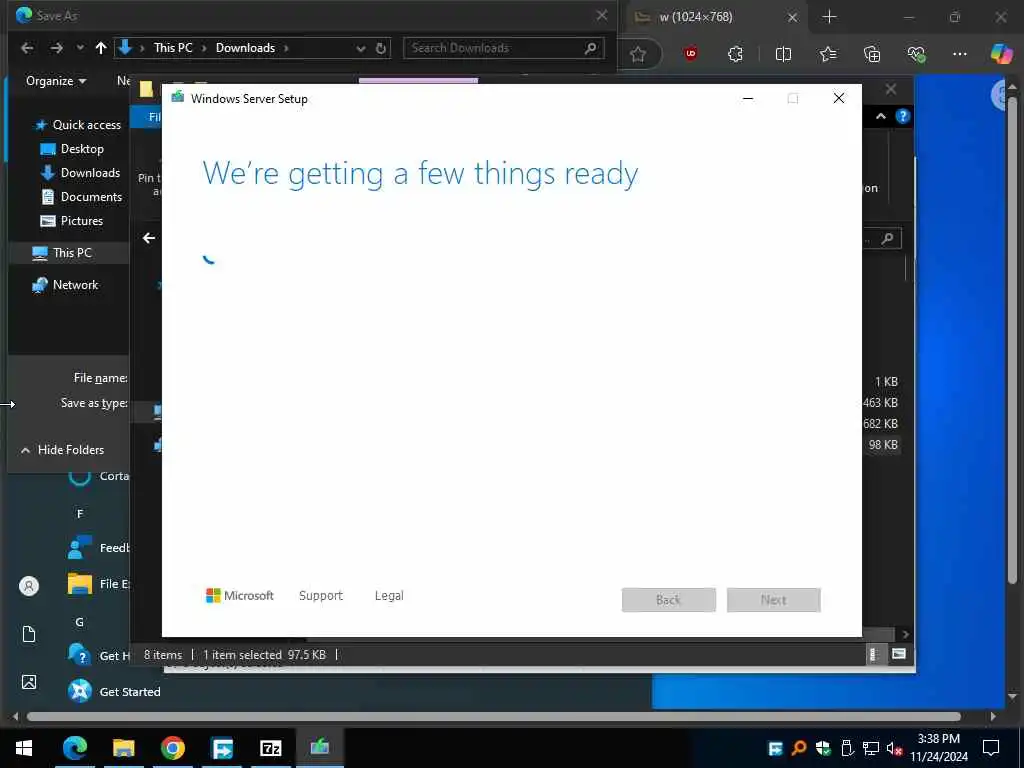Open Downloads in the navigation pane
The height and width of the screenshot is (768, 1024).
[80, 173]
